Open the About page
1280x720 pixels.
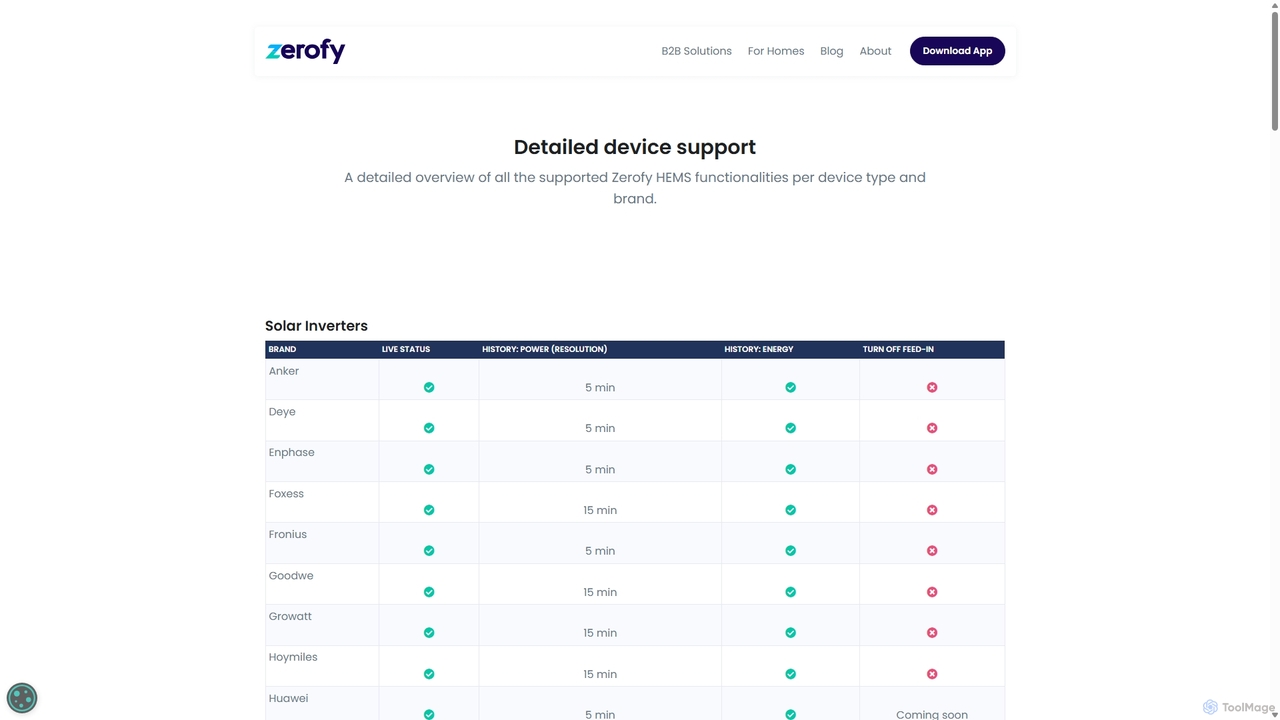click(875, 51)
